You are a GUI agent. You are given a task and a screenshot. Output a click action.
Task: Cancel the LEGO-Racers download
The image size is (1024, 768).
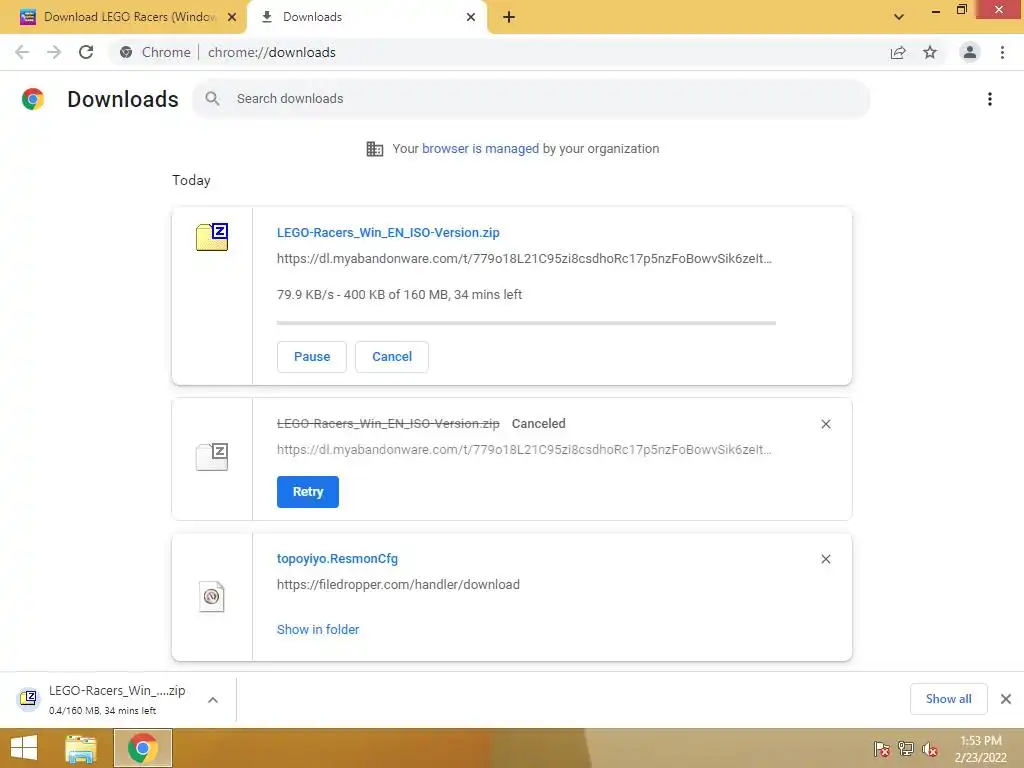[x=392, y=357]
